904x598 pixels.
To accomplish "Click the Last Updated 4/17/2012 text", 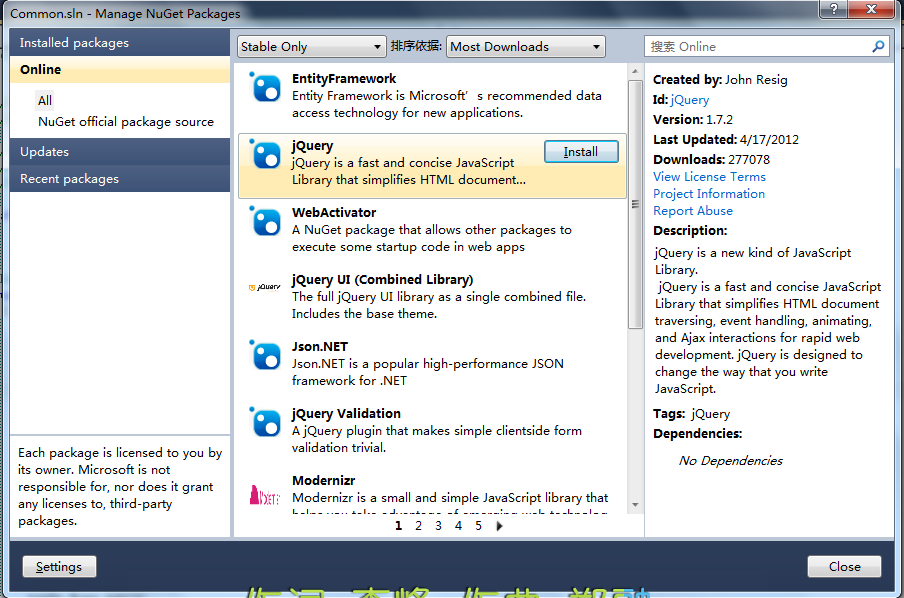I will [726, 140].
